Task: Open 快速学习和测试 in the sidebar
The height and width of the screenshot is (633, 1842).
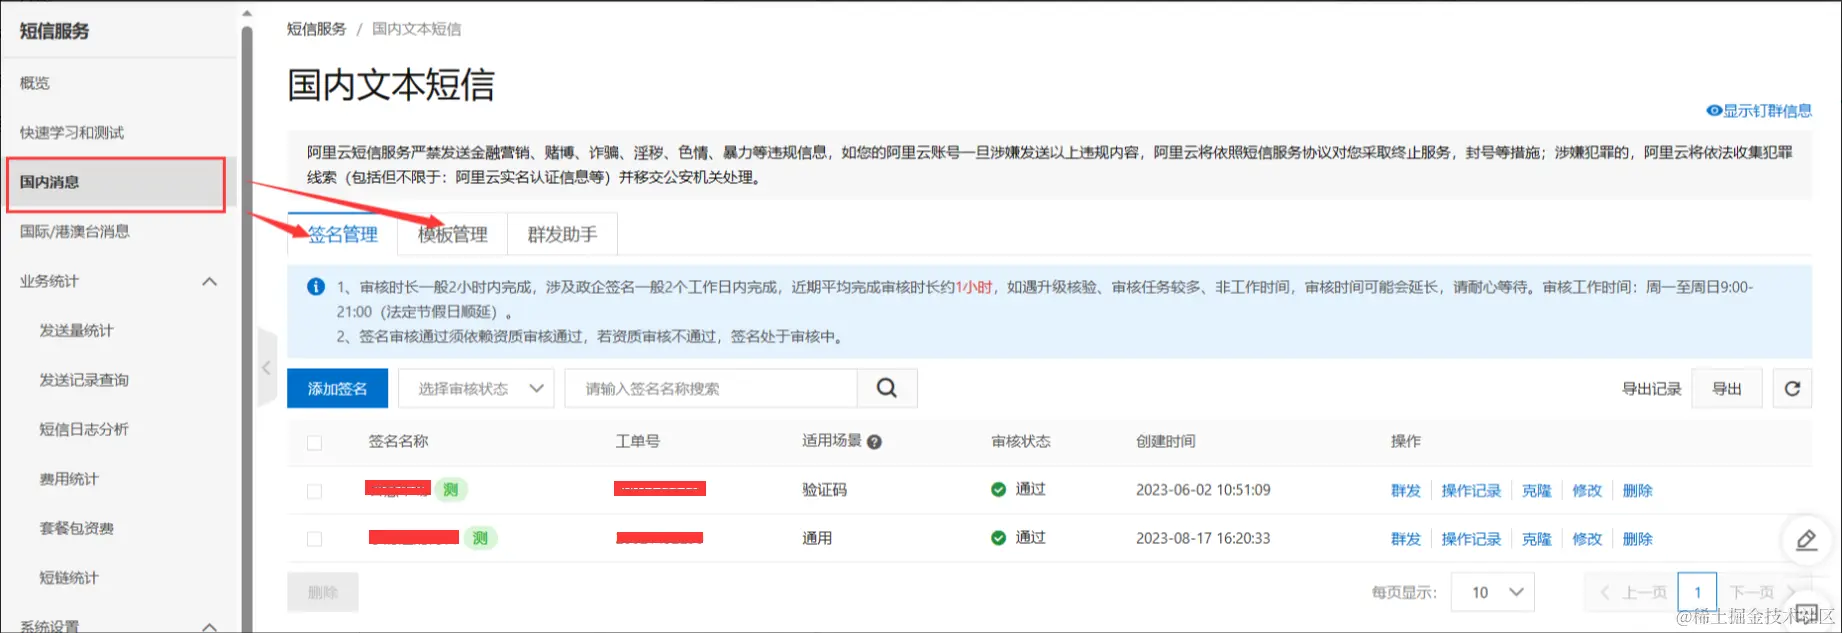Action: (x=72, y=132)
